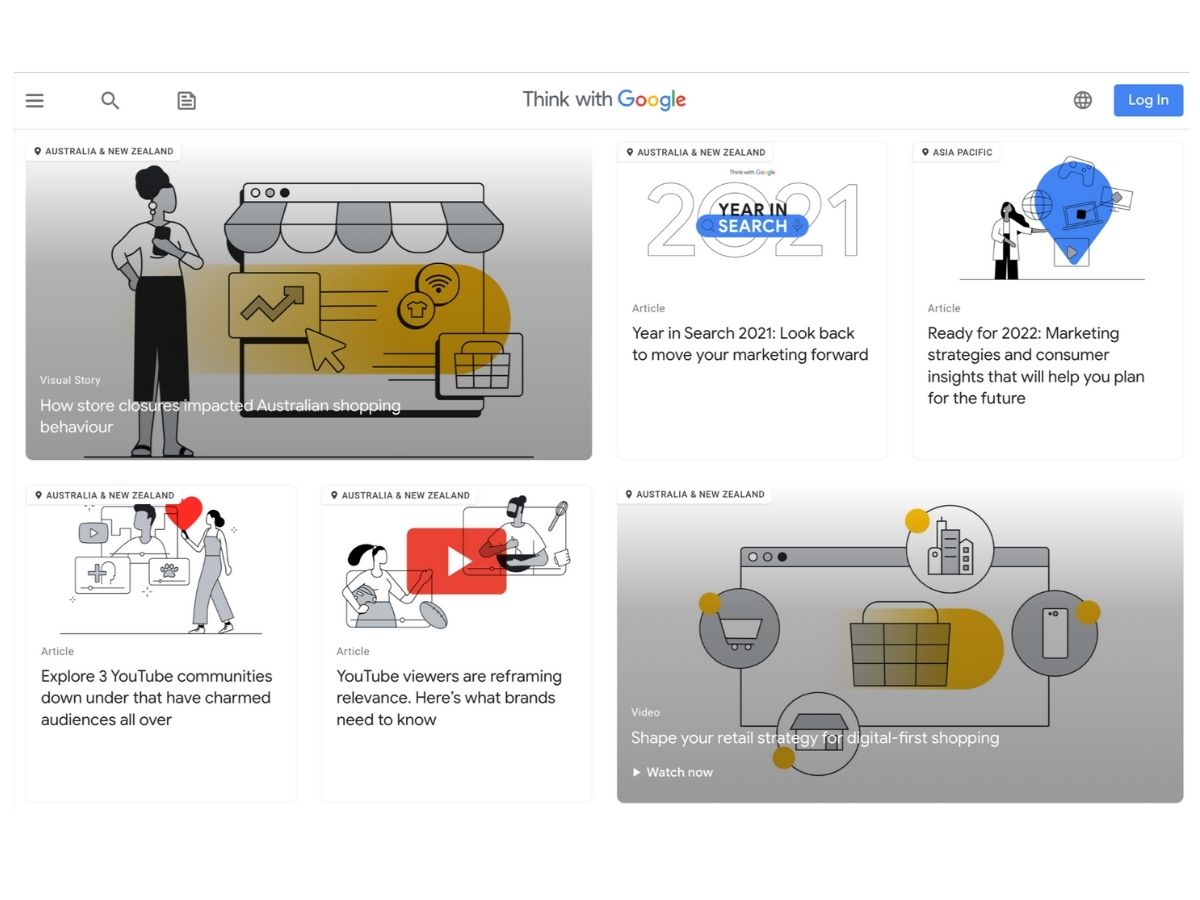
Task: Click the Article label on Ready for 2022 card
Action: tap(944, 308)
